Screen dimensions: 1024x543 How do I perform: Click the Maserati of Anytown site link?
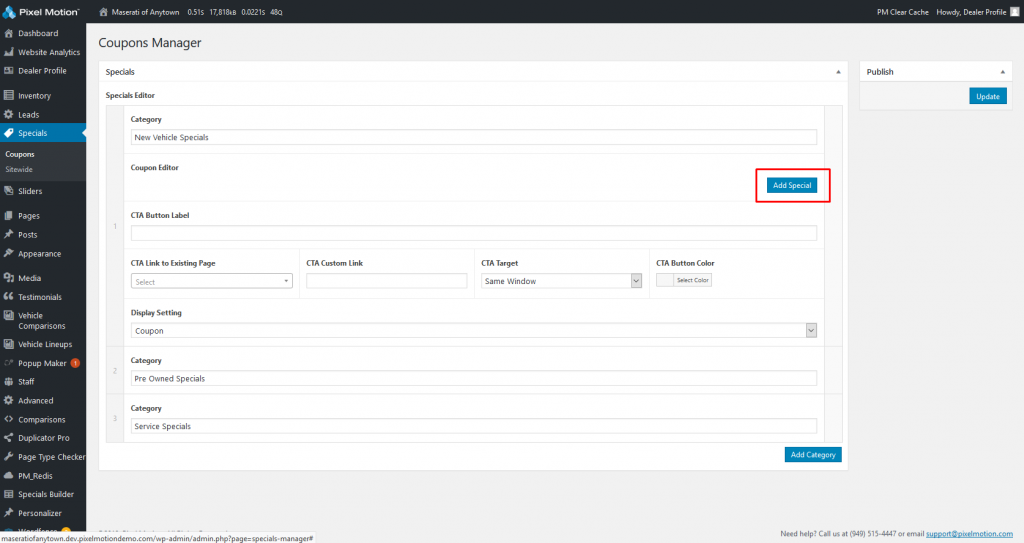[145, 12]
